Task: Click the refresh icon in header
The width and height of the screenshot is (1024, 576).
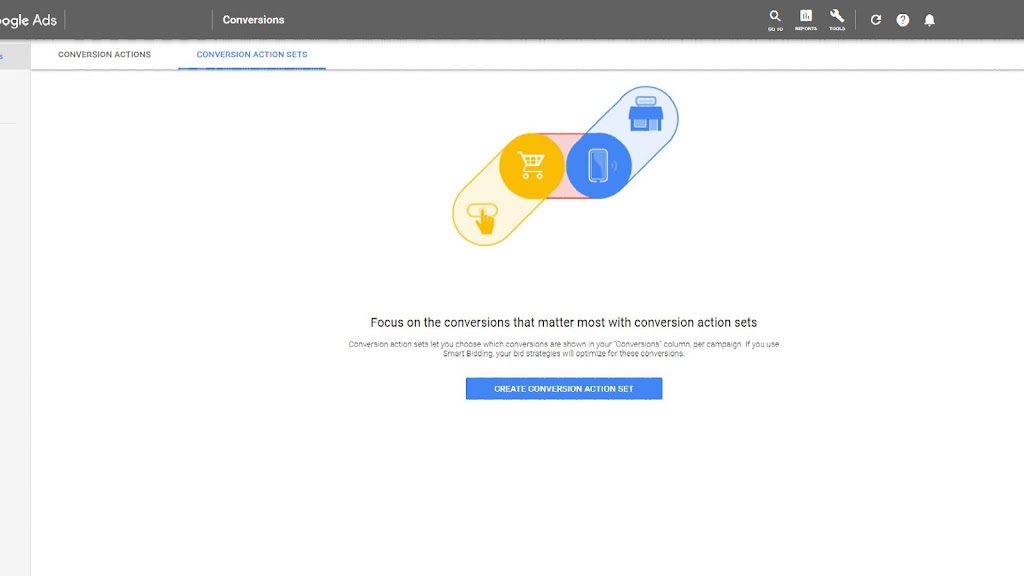Action: coord(876,20)
